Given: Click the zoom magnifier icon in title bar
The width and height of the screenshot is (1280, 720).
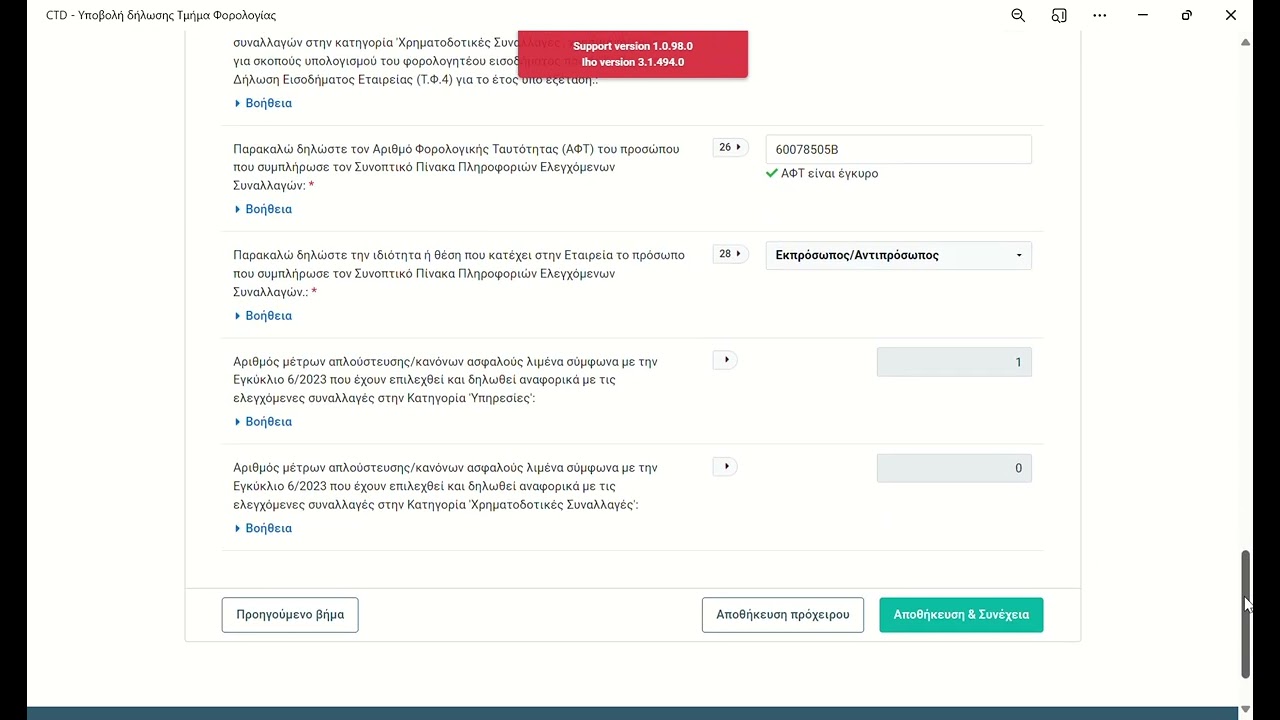Looking at the screenshot, I should [1018, 15].
